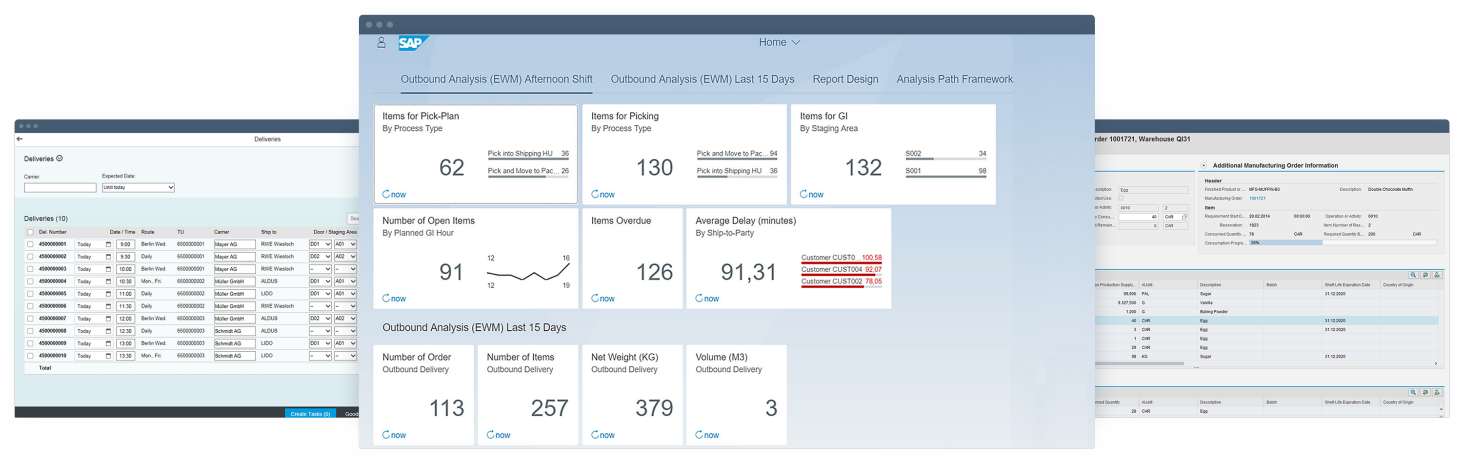Click the consumption progress bar at 39%

[1342, 242]
